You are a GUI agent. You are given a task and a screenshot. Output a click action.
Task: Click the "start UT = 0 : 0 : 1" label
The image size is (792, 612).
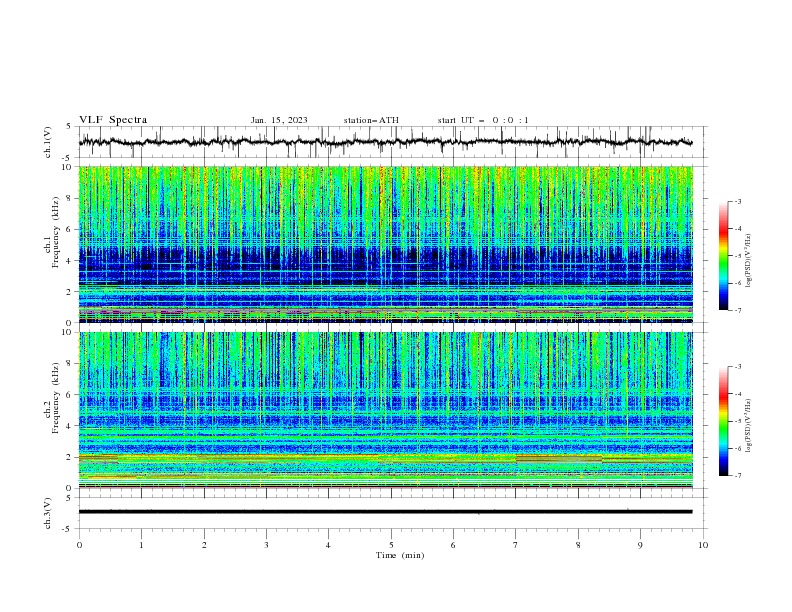483,120
